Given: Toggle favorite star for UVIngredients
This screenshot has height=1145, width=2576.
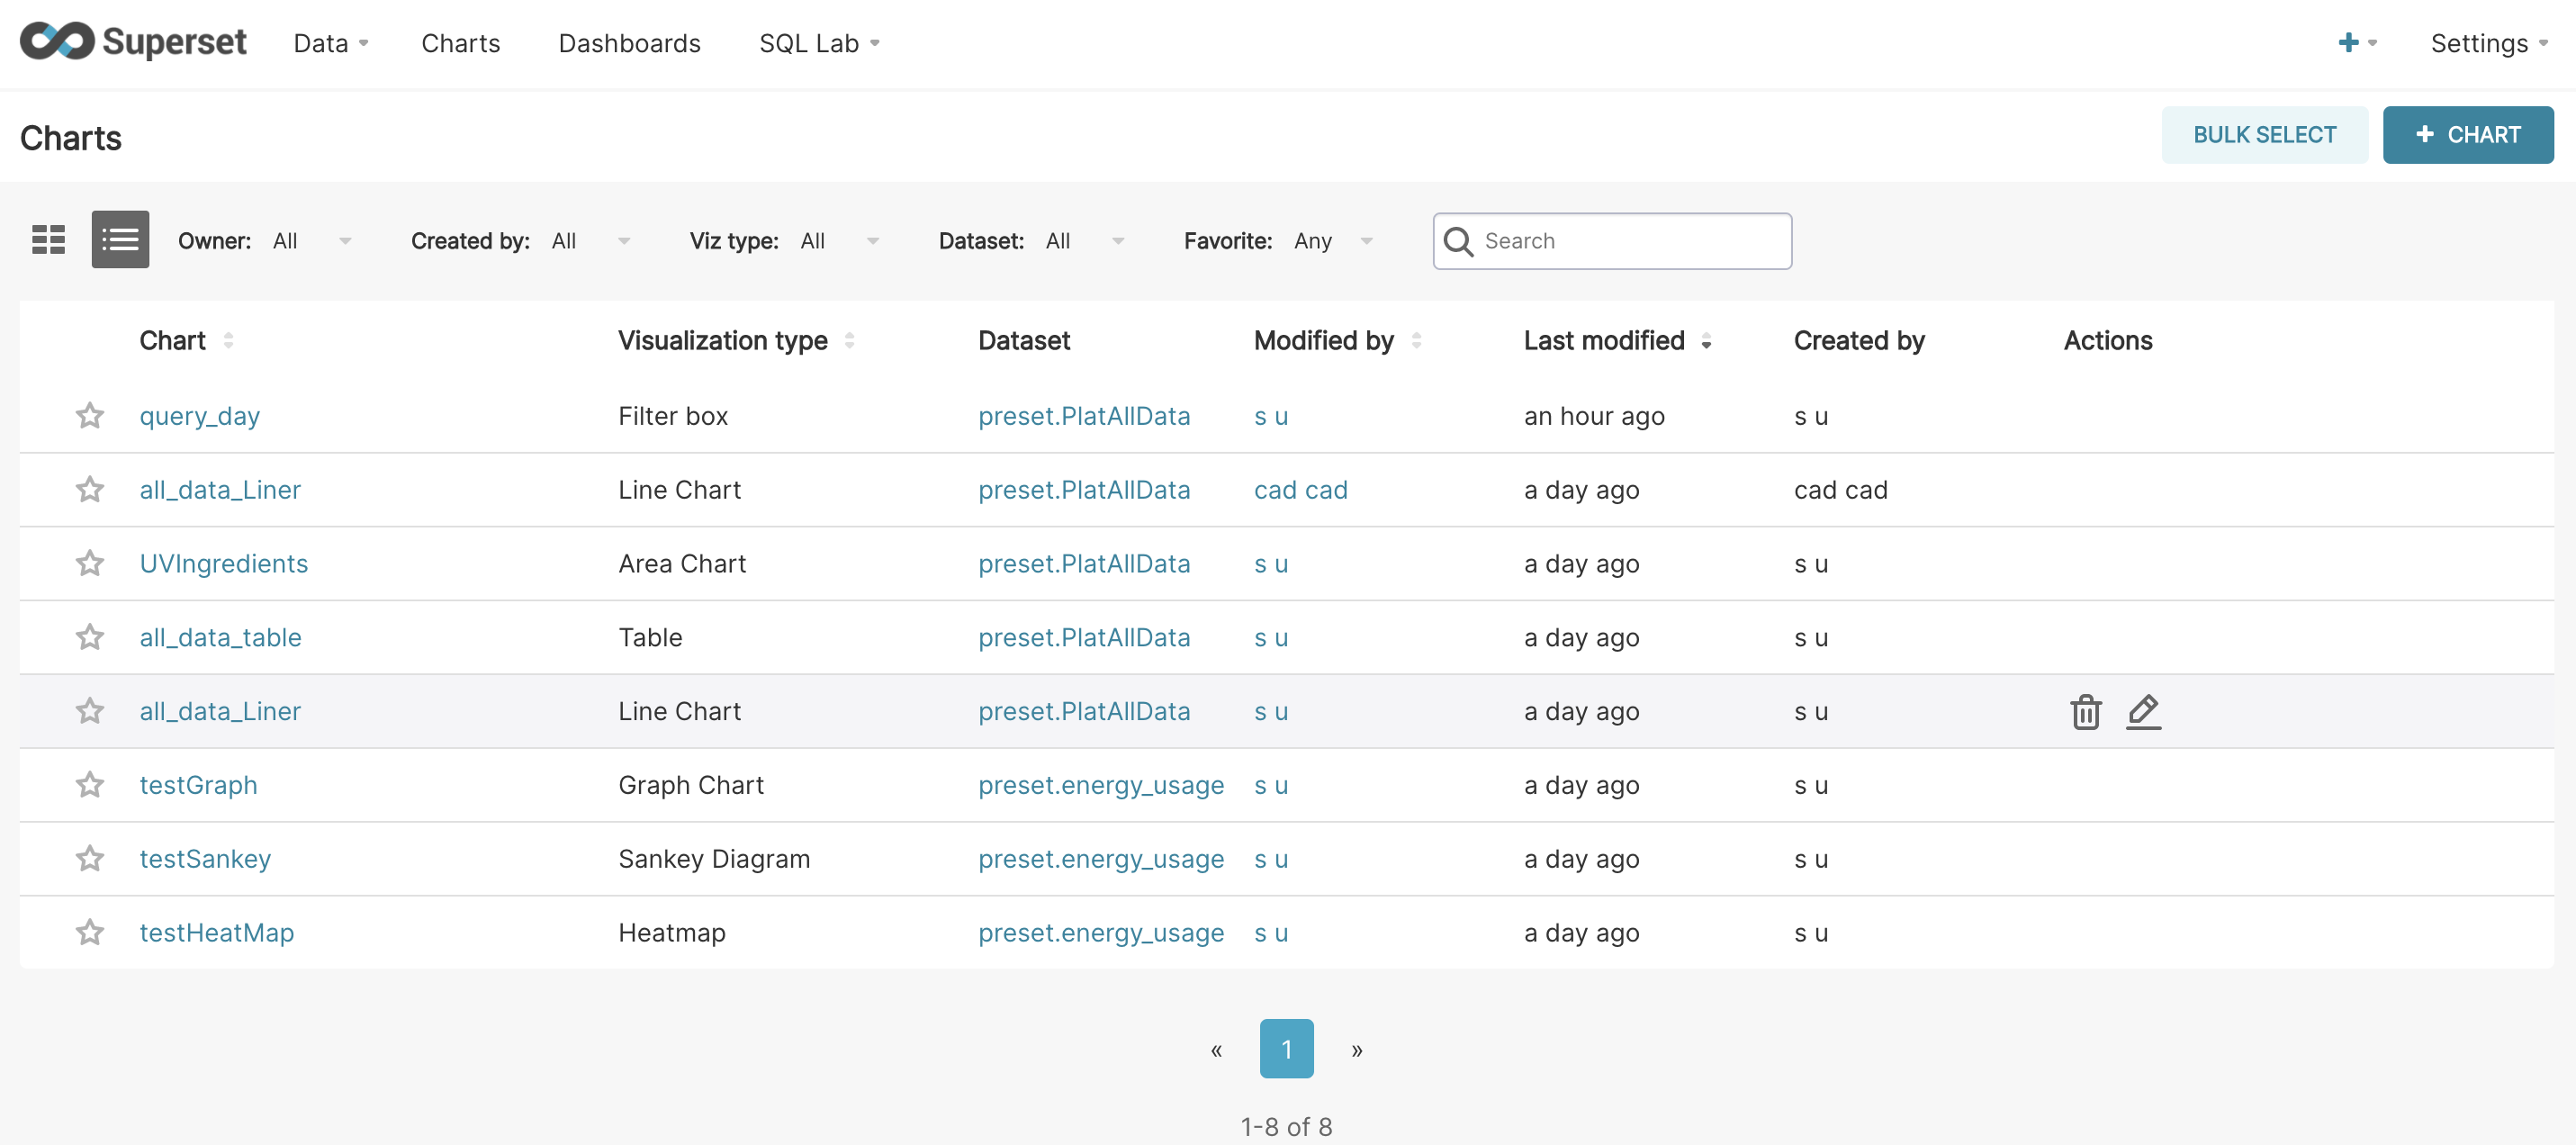Looking at the screenshot, I should [90, 564].
